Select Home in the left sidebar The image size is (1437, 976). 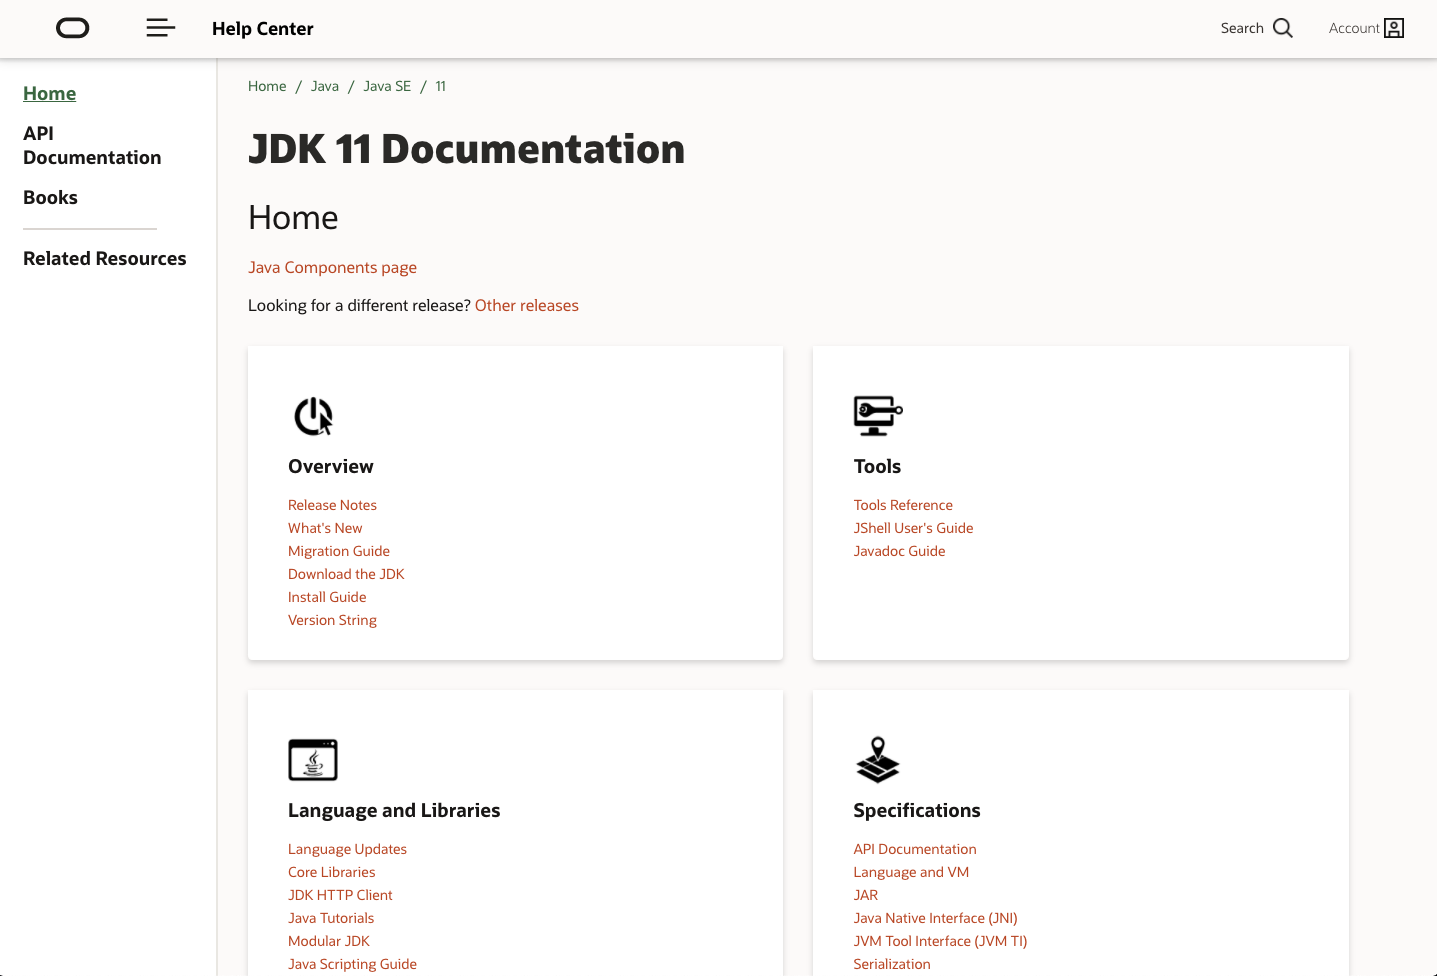tap(50, 93)
